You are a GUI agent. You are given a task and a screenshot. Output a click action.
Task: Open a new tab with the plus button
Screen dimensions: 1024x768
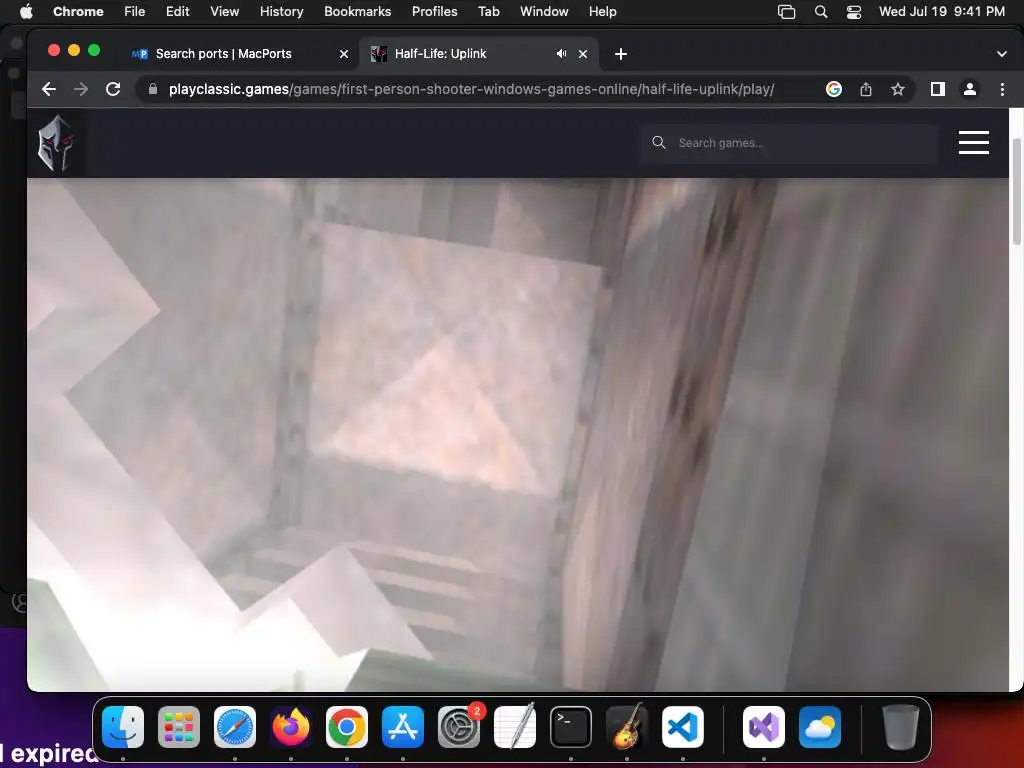tap(620, 54)
